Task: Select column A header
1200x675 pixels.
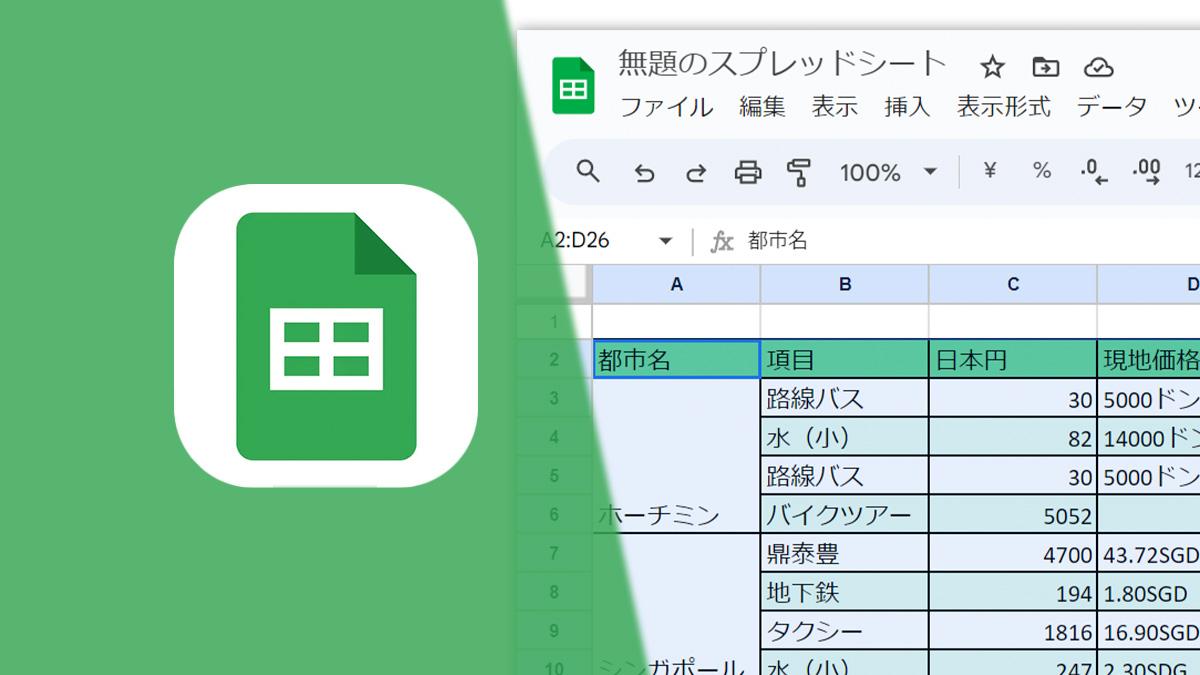Action: (677, 285)
